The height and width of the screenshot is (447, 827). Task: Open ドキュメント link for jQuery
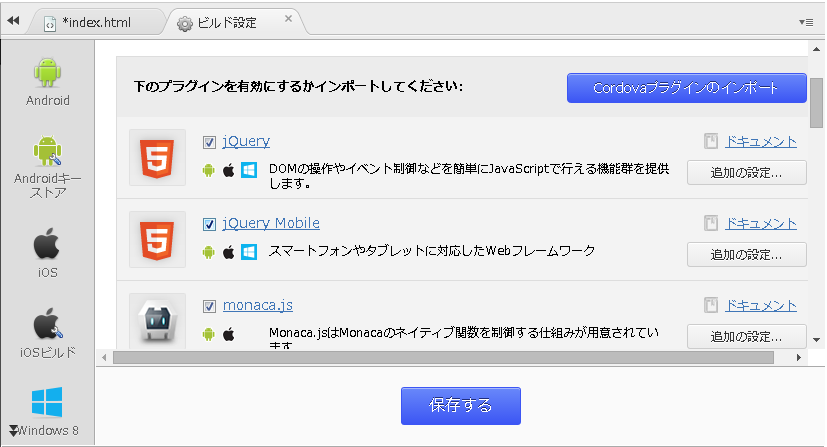coord(761,141)
